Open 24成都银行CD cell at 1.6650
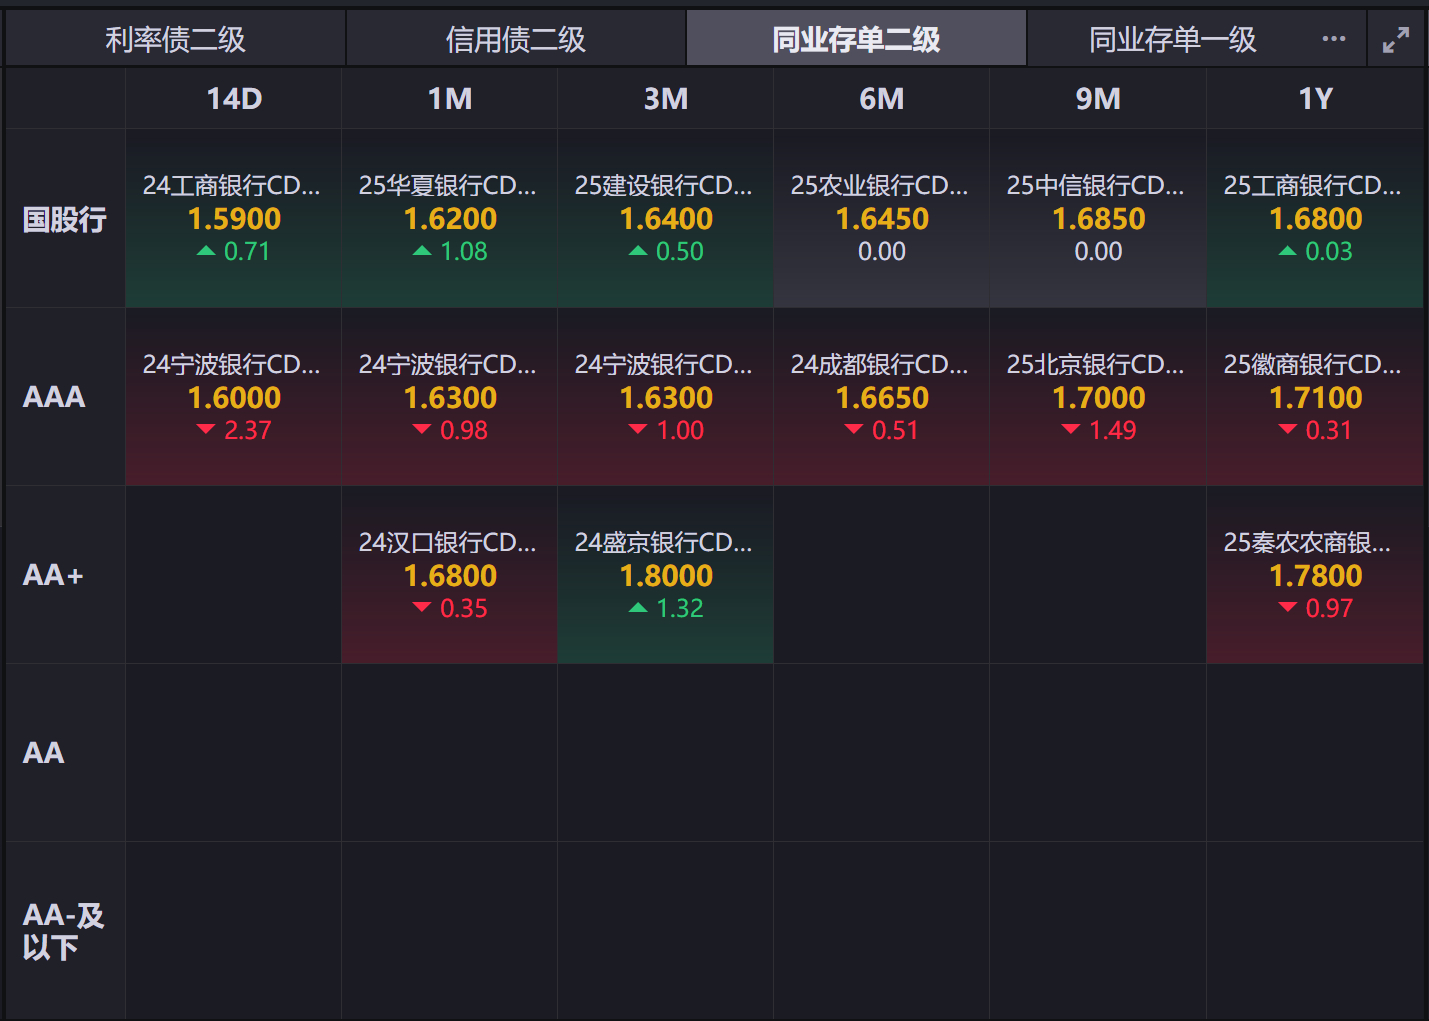The width and height of the screenshot is (1429, 1021). point(882,397)
